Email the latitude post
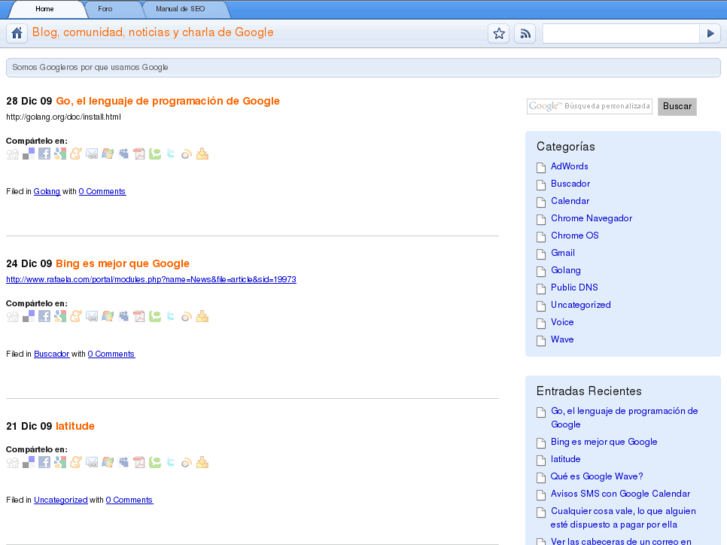This screenshot has height=545, width=727. (92, 462)
